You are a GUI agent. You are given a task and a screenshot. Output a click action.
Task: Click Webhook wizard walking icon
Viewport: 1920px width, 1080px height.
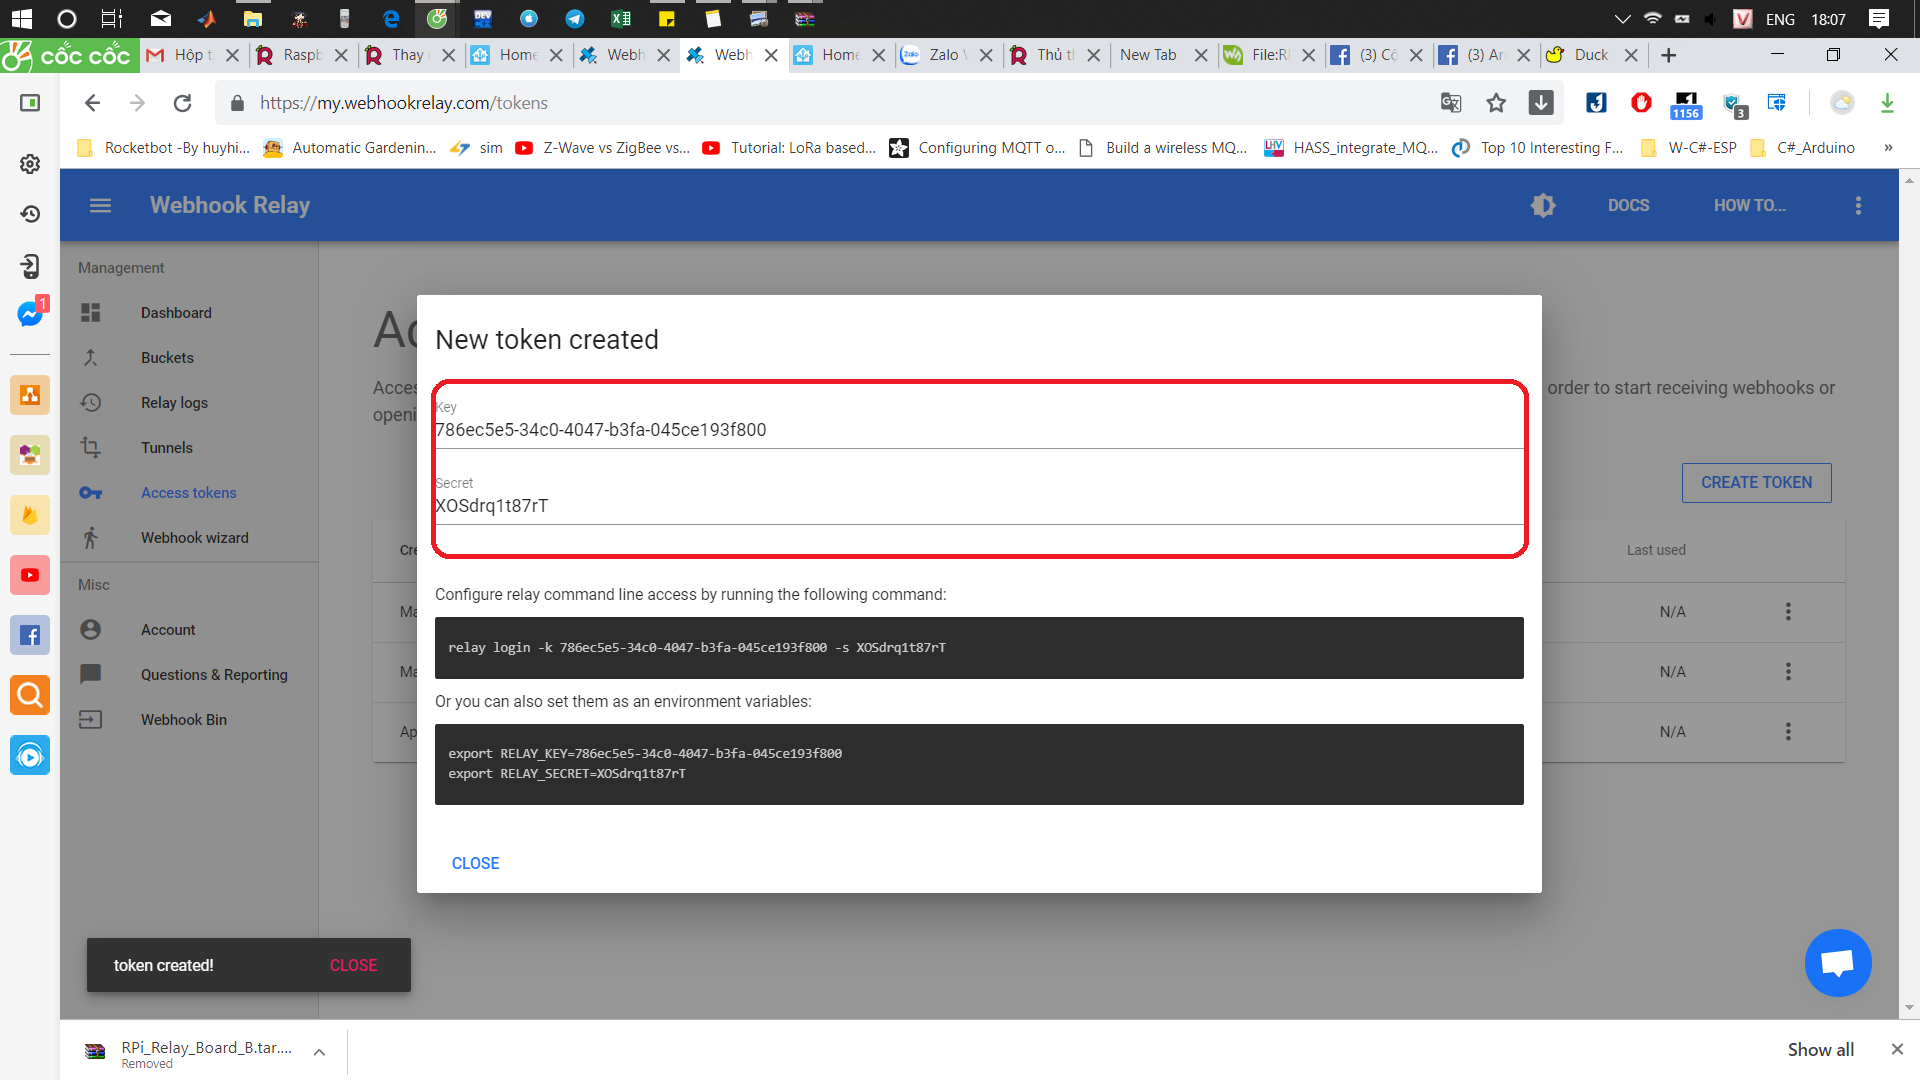(x=91, y=538)
